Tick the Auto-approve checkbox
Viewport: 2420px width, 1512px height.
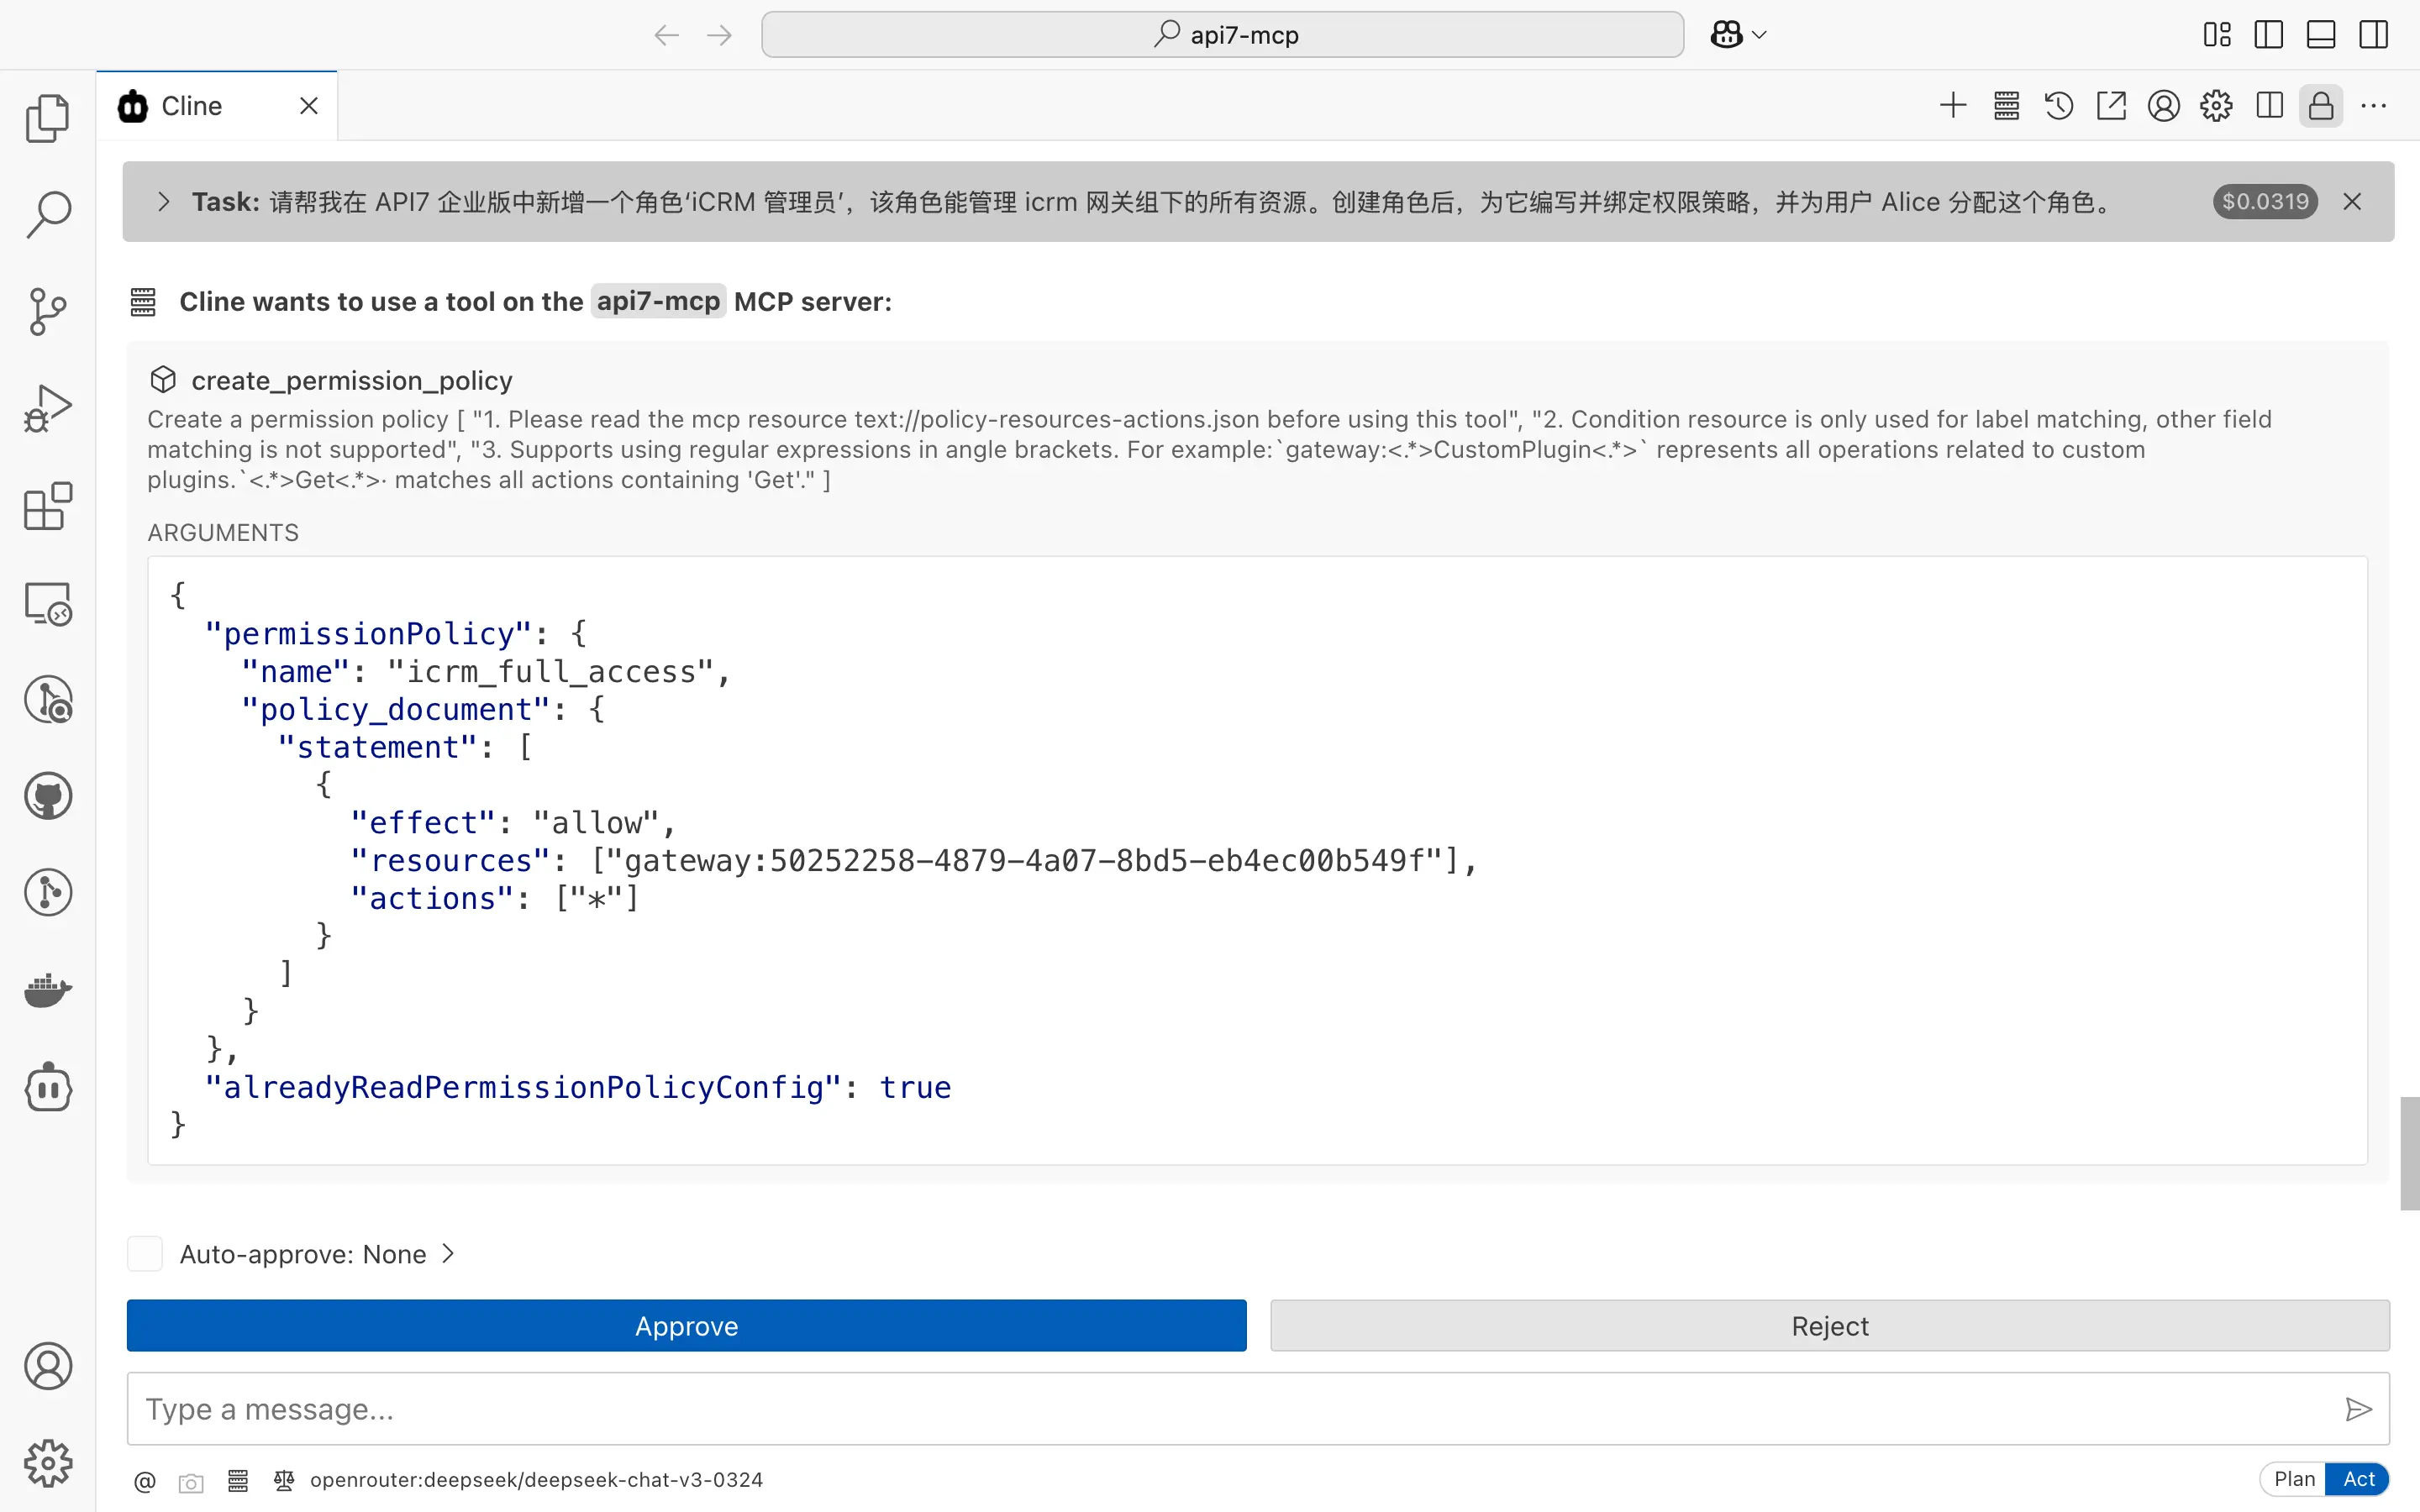pyautogui.click(x=145, y=1254)
